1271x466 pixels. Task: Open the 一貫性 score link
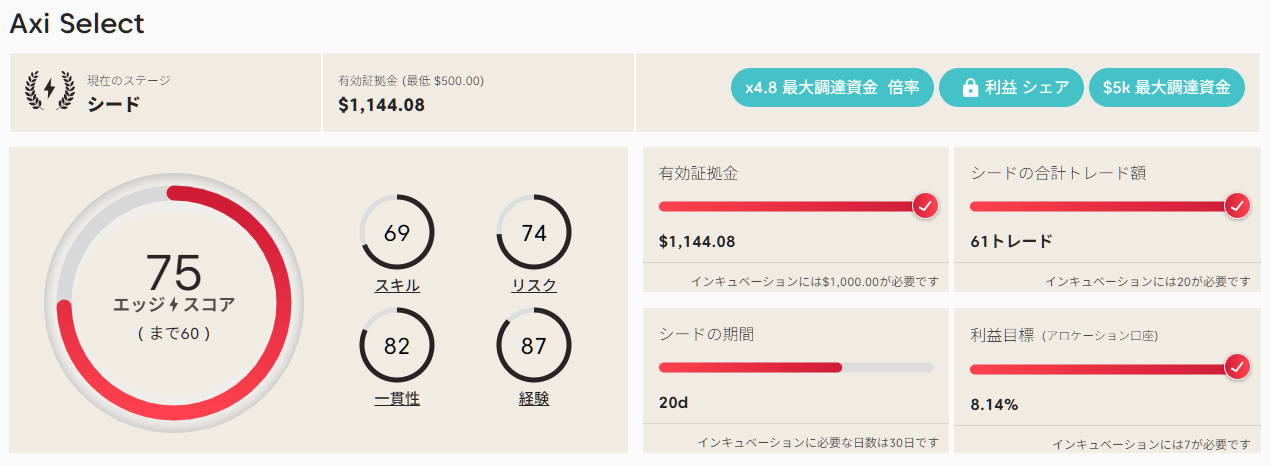[x=397, y=399]
